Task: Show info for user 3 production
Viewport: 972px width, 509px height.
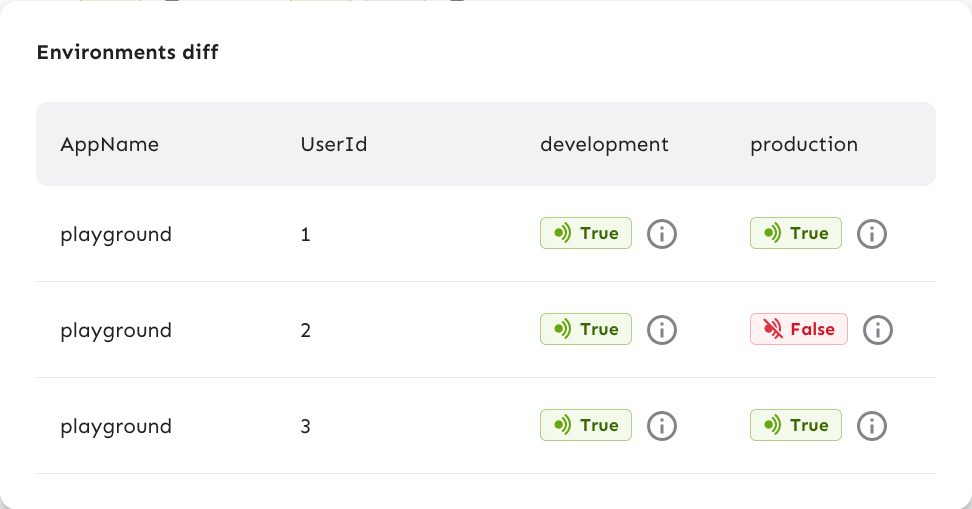Action: click(872, 426)
